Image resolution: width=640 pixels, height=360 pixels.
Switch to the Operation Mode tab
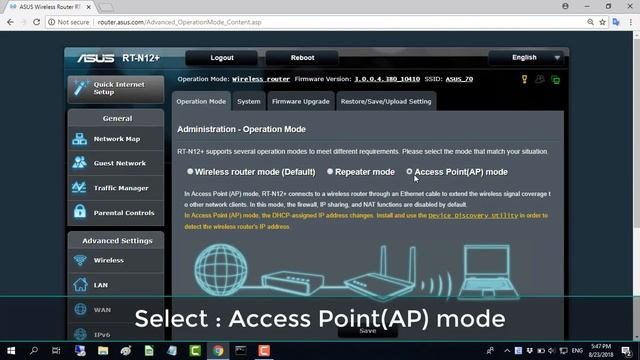tap(201, 101)
